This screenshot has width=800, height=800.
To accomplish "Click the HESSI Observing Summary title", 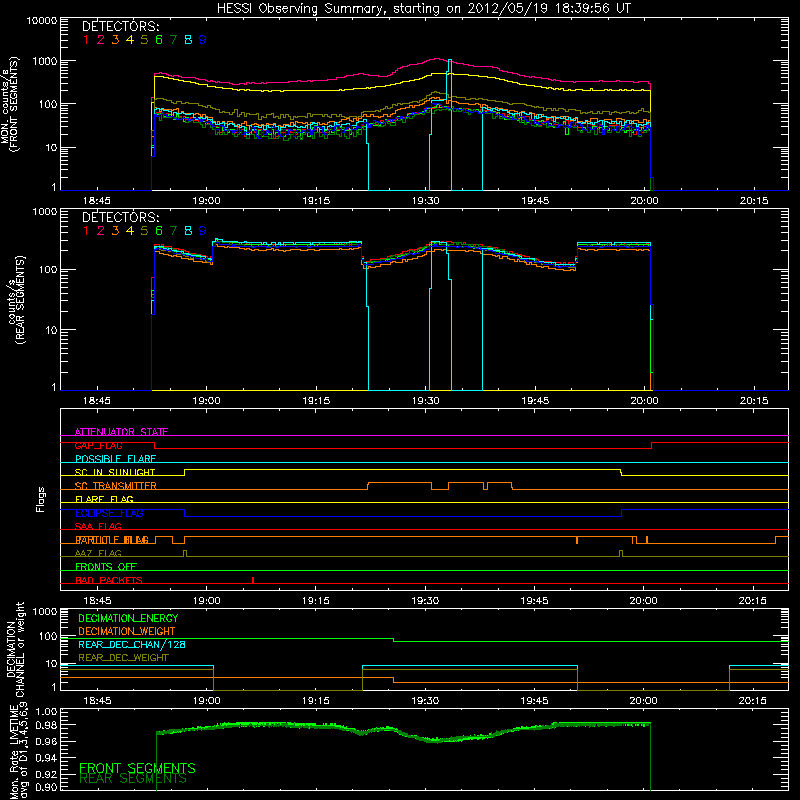I will pyautogui.click(x=423, y=8).
